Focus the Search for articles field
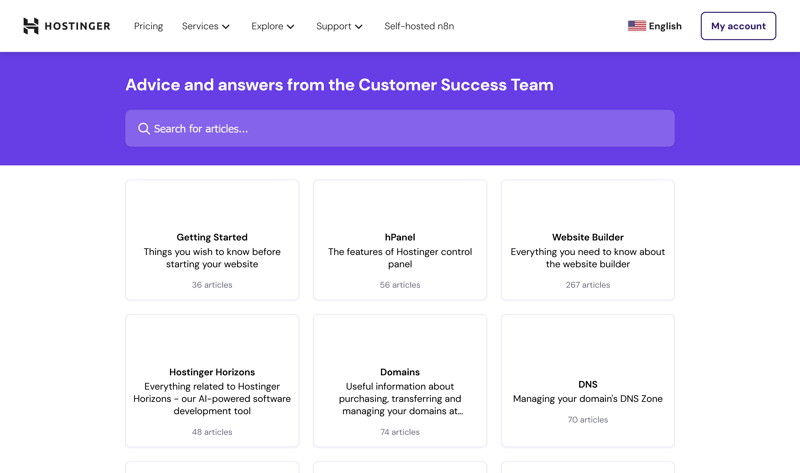Viewport: 800px width, 473px height. (400, 129)
